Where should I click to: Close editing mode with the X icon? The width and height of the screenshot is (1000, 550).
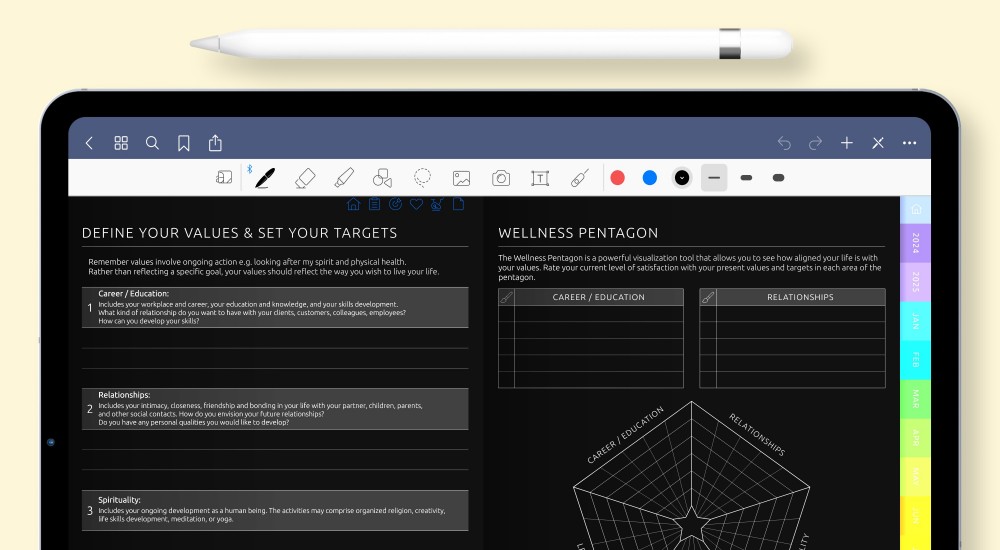point(878,143)
